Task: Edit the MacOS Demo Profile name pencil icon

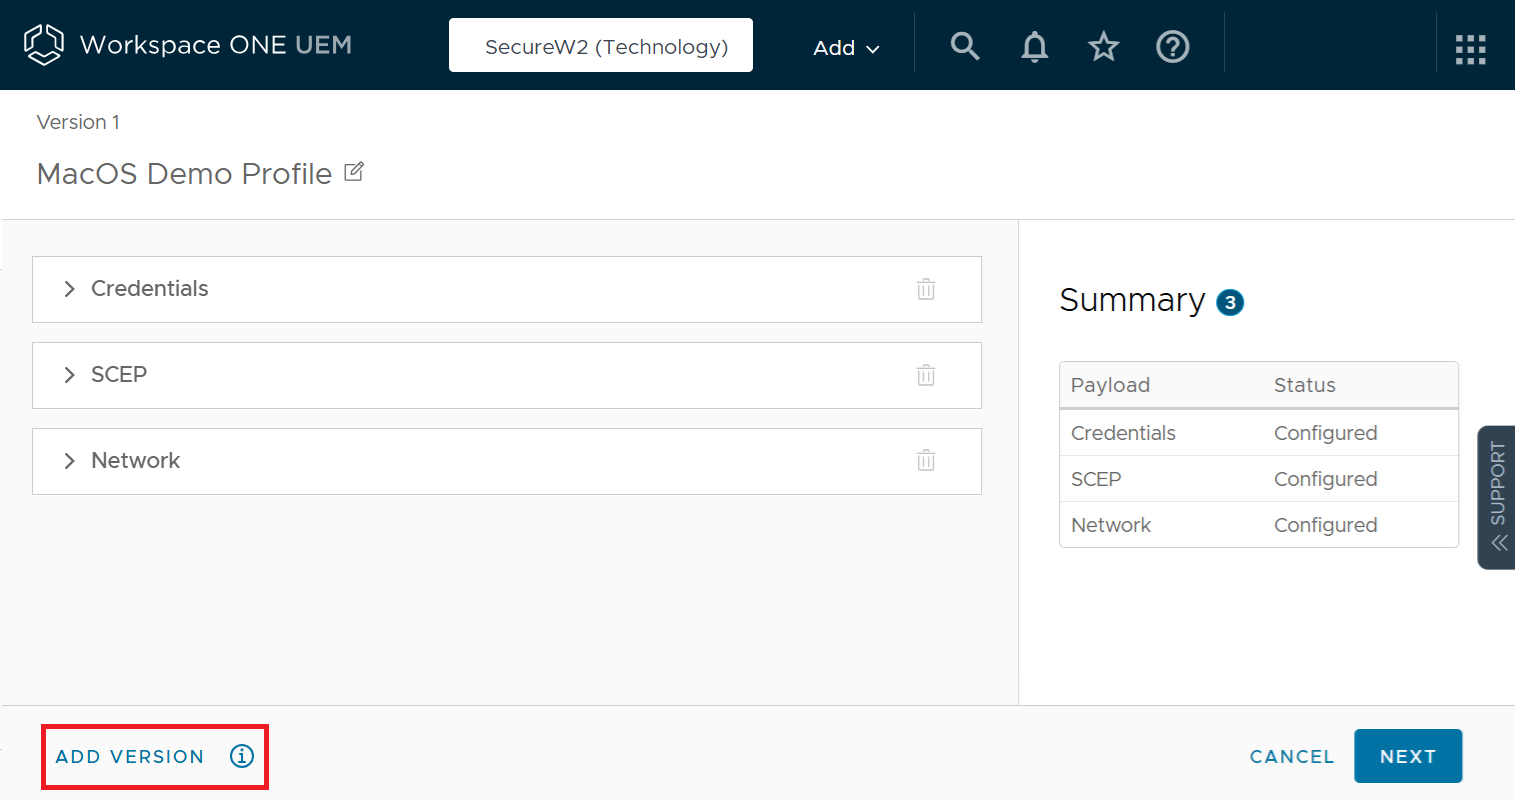Action: click(x=354, y=172)
